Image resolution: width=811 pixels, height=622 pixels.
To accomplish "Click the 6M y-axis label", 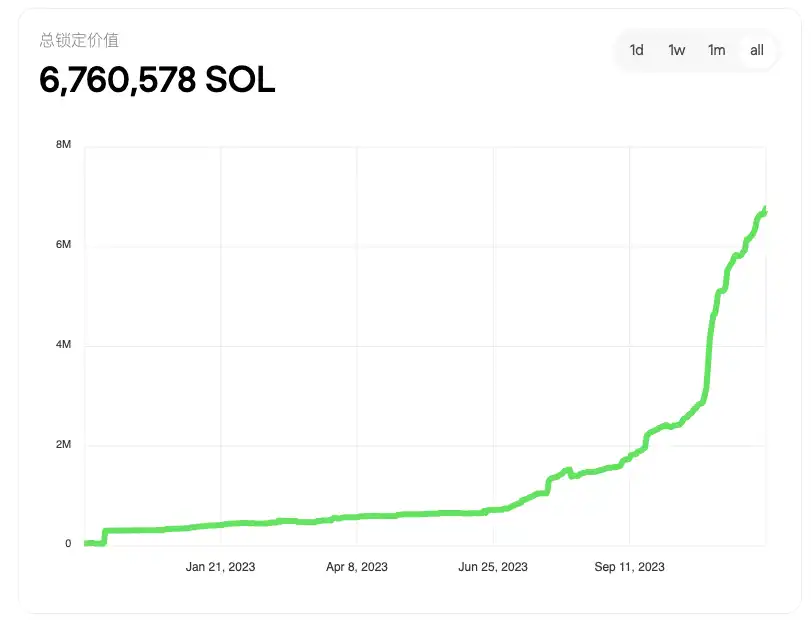I will pyautogui.click(x=64, y=245).
